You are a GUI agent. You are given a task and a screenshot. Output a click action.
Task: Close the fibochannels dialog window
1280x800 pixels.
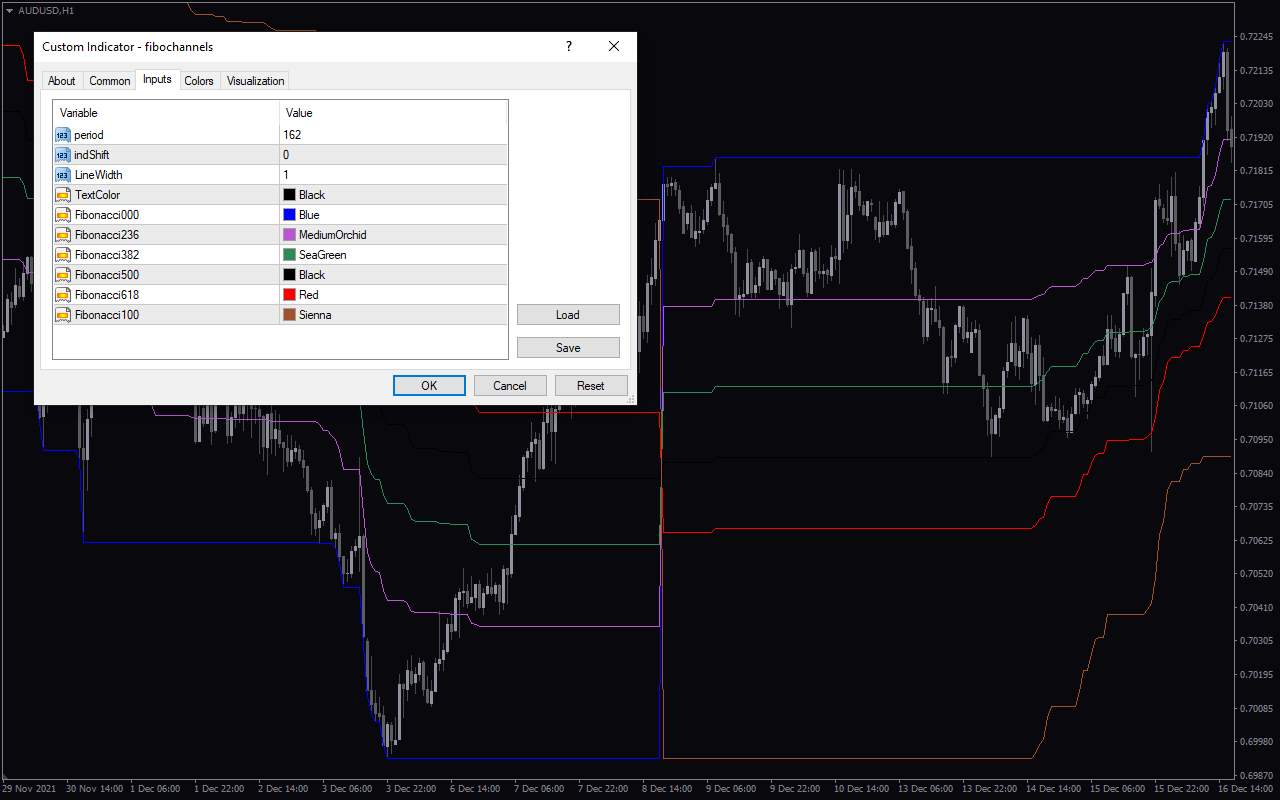click(x=614, y=46)
